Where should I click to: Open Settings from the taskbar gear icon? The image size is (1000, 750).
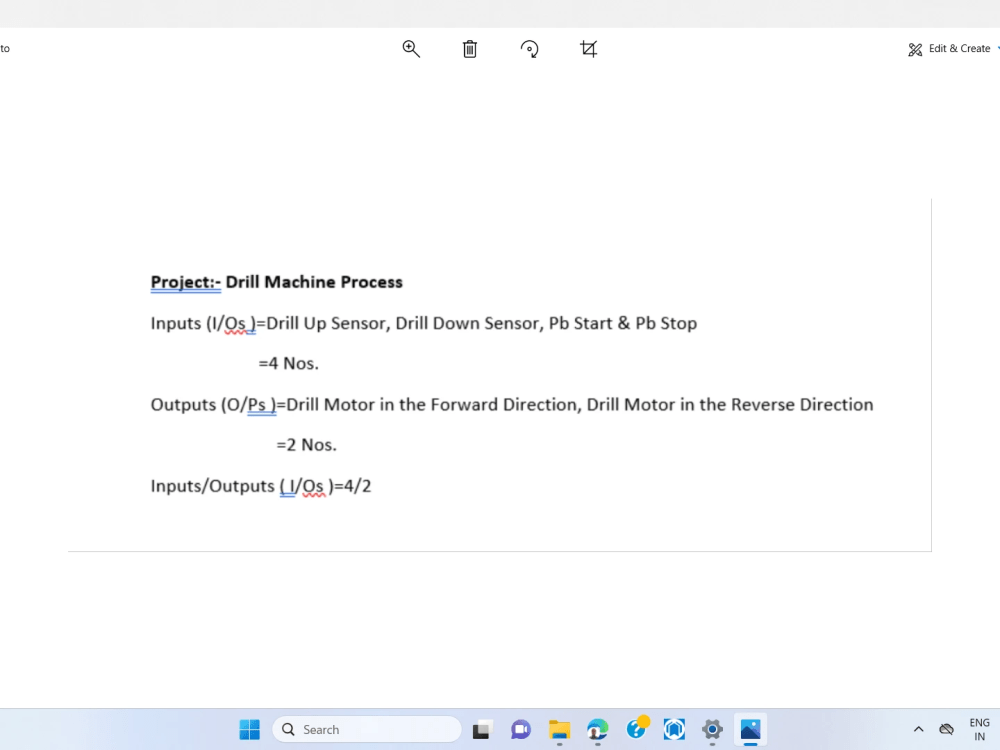712,729
